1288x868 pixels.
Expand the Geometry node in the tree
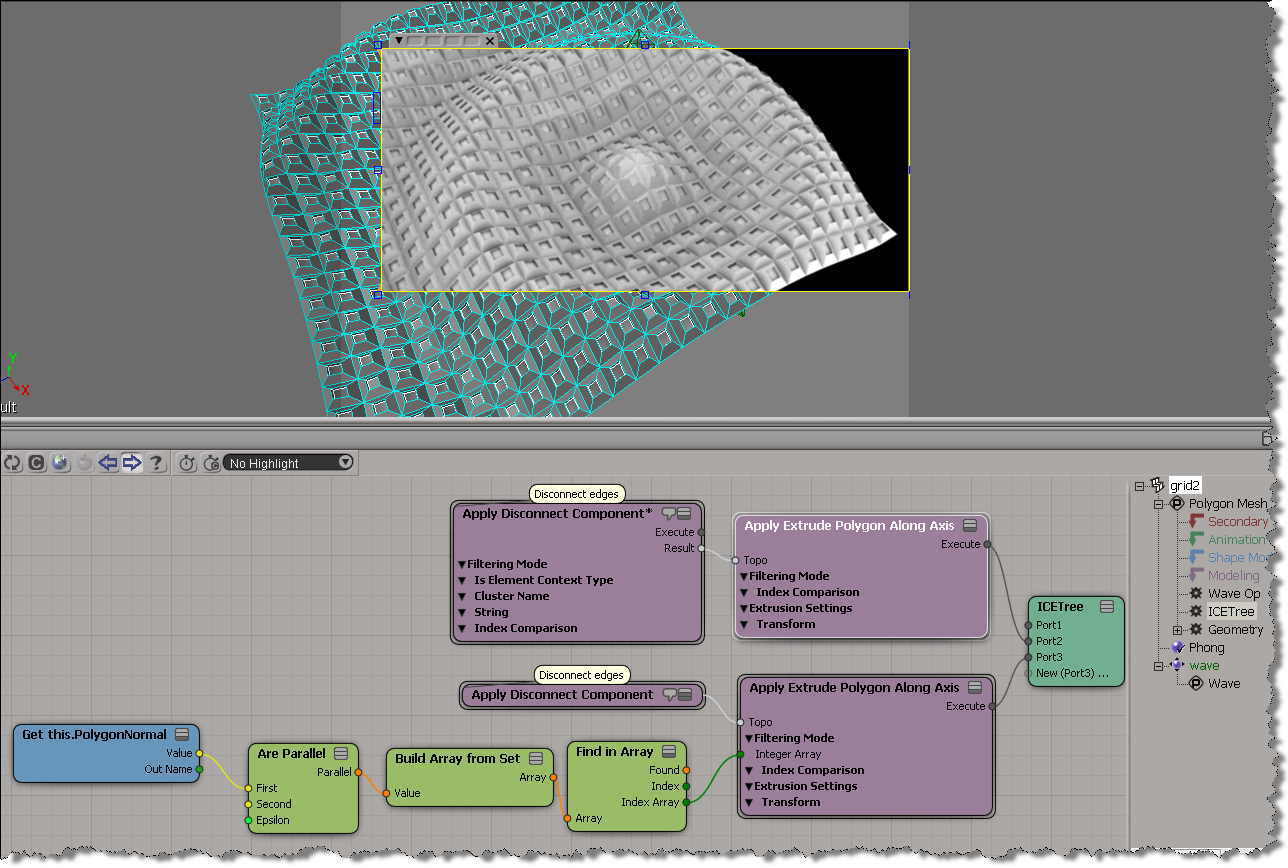point(1178,630)
